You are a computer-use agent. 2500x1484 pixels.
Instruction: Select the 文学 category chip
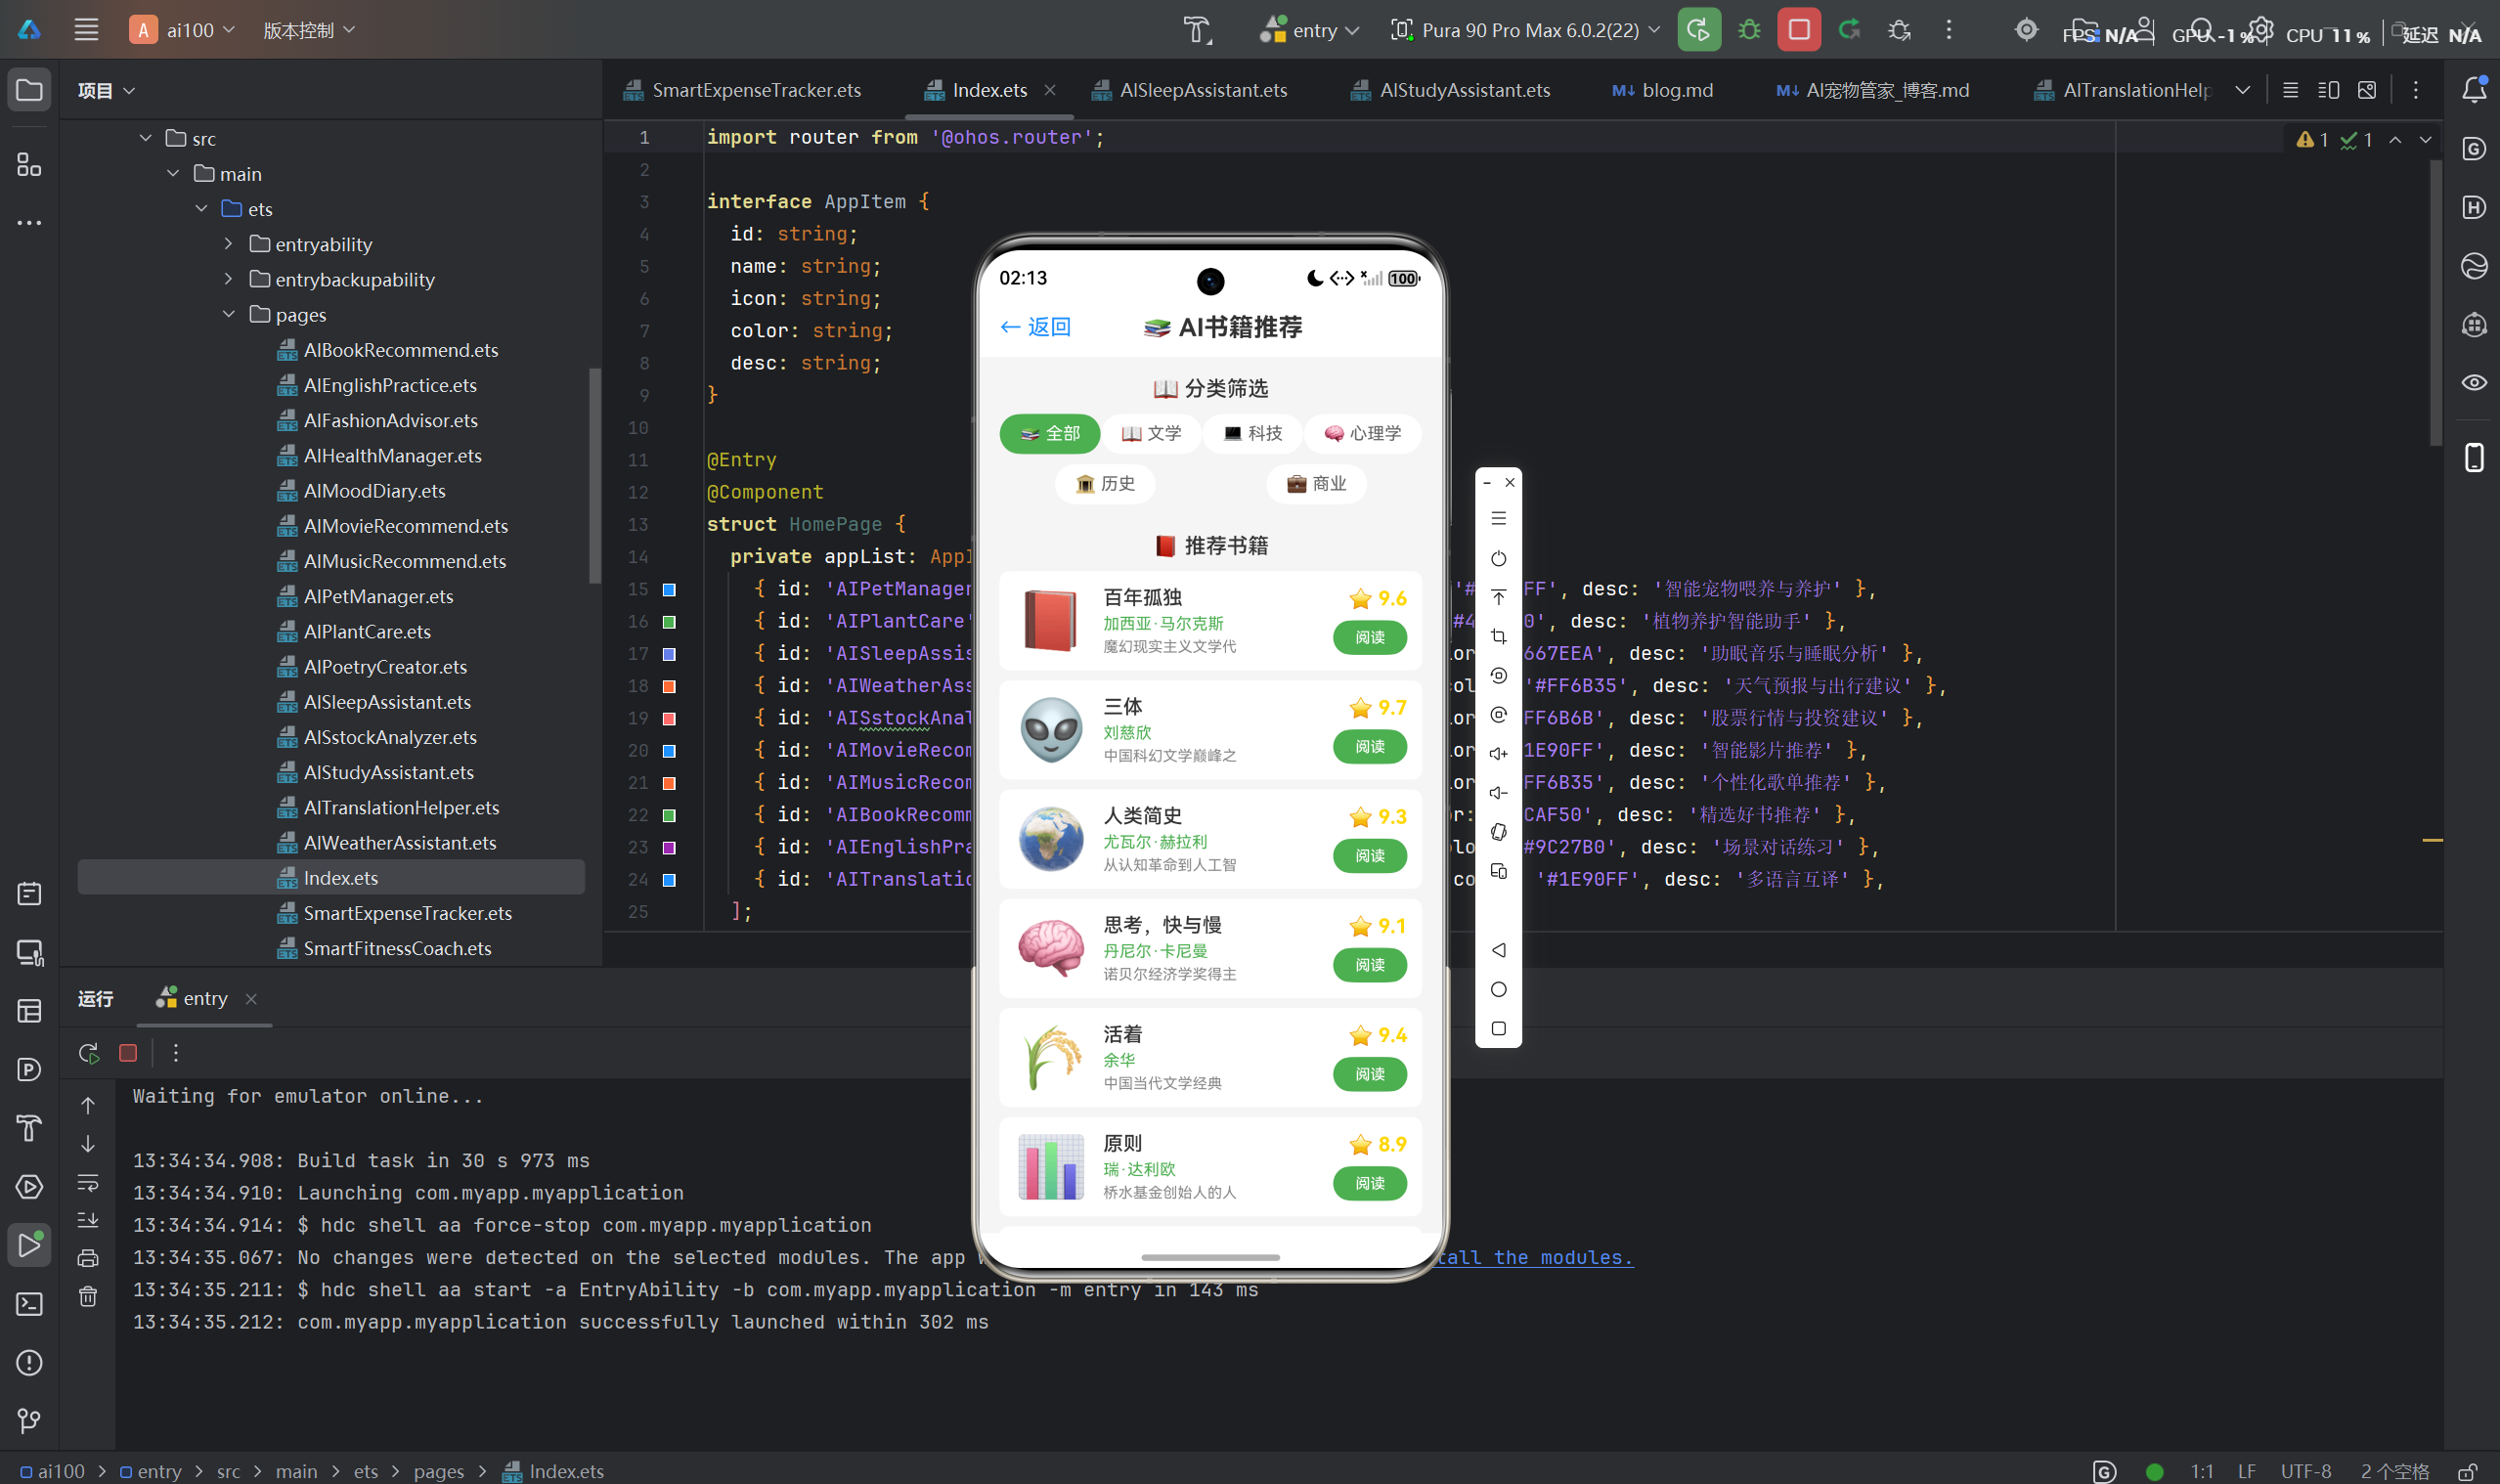(x=1151, y=433)
